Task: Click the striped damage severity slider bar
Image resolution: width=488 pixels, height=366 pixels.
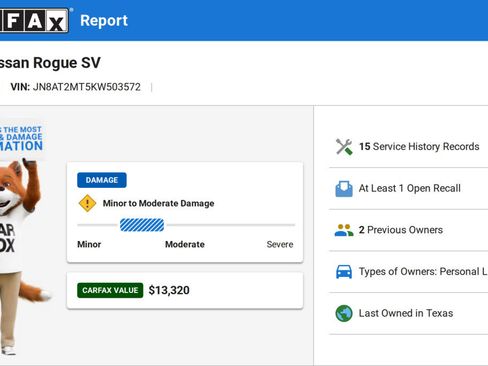Action: [142, 225]
